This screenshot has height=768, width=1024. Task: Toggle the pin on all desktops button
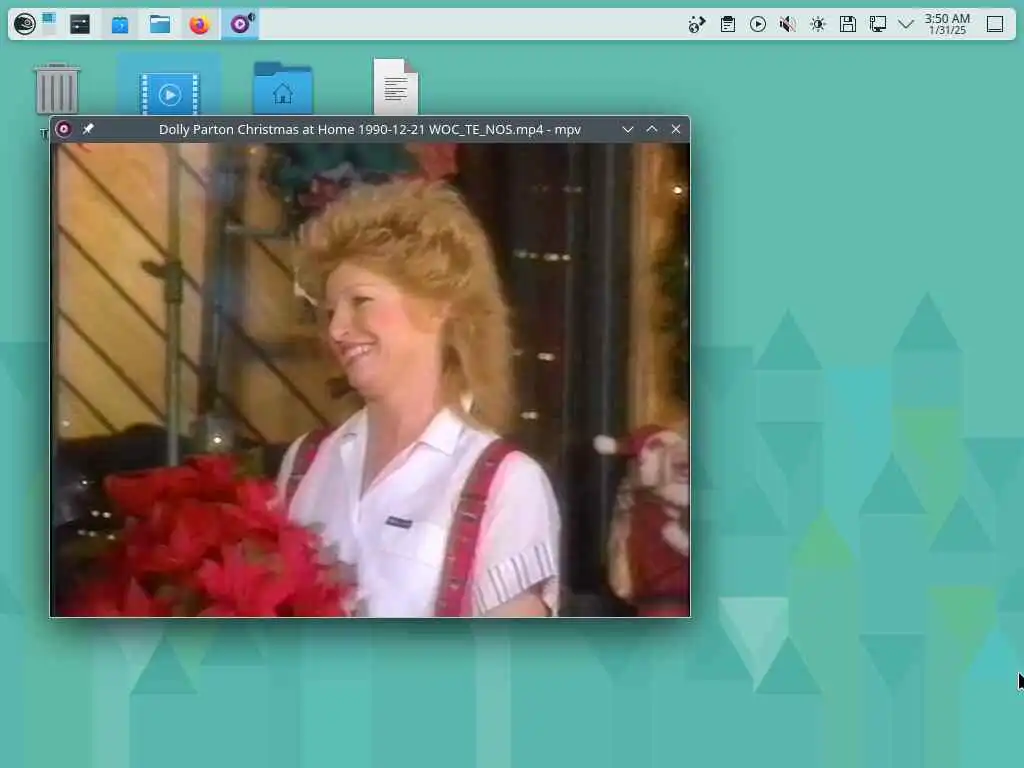[x=88, y=129]
